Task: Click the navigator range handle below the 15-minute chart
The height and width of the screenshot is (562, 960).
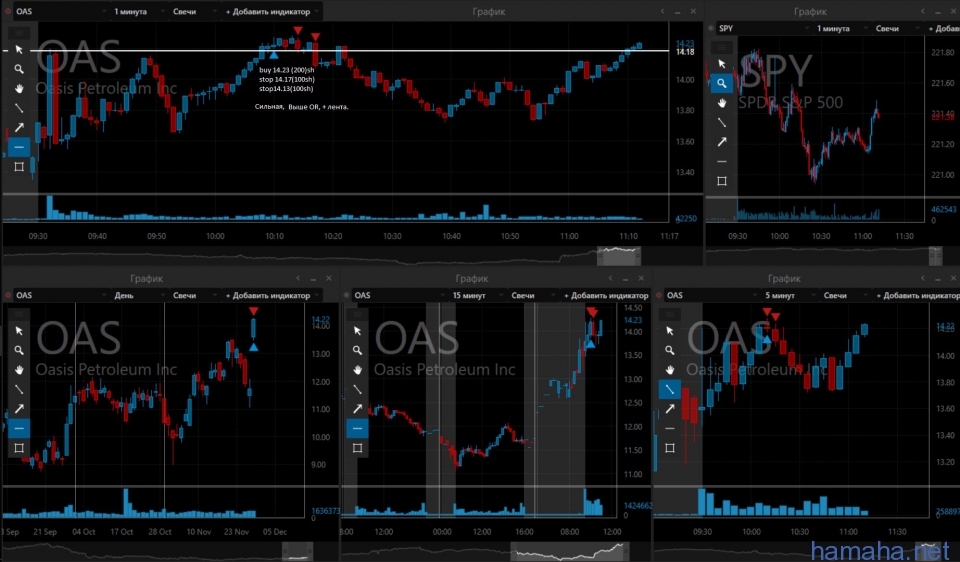Action: pos(569,551)
